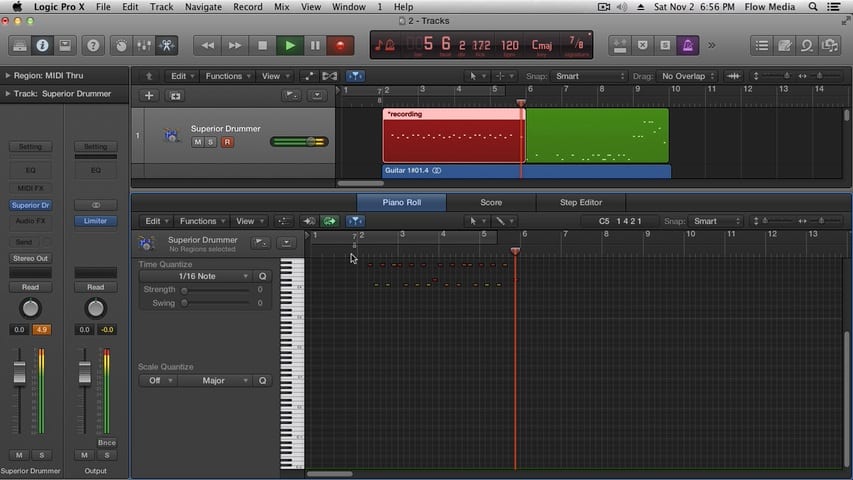The width and height of the screenshot is (853, 480).
Task: Open the Editors scissors icon button
Action: 167,45
